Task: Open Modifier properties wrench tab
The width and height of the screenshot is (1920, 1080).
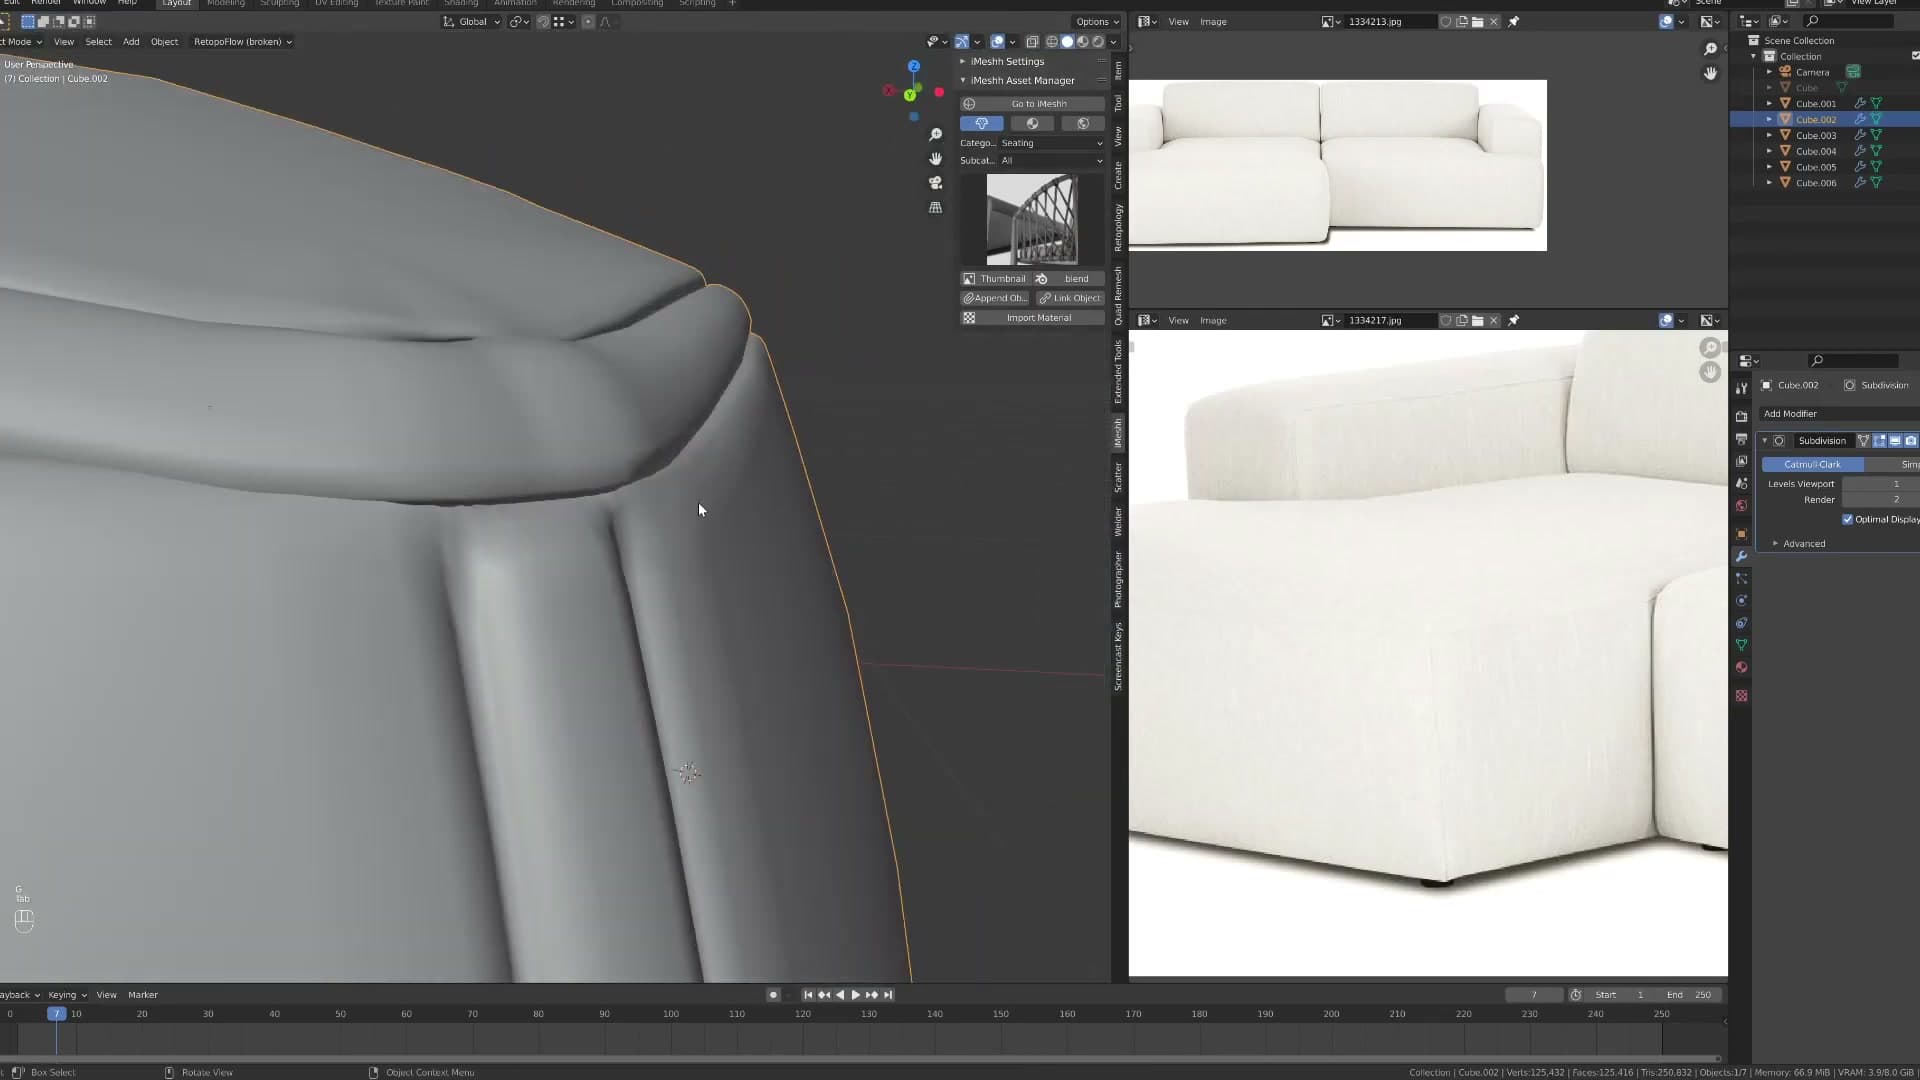Action: [x=1741, y=556]
